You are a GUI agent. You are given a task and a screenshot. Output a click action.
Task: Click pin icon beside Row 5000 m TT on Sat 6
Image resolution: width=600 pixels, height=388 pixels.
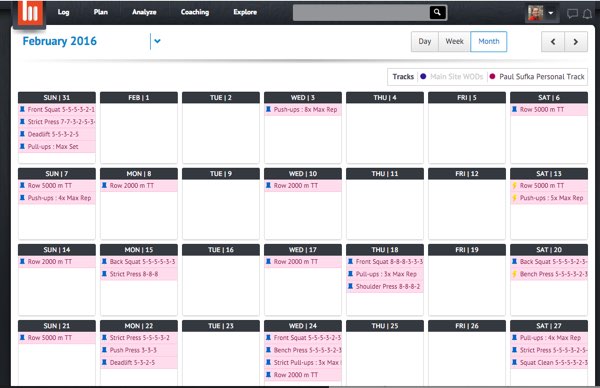coord(515,109)
